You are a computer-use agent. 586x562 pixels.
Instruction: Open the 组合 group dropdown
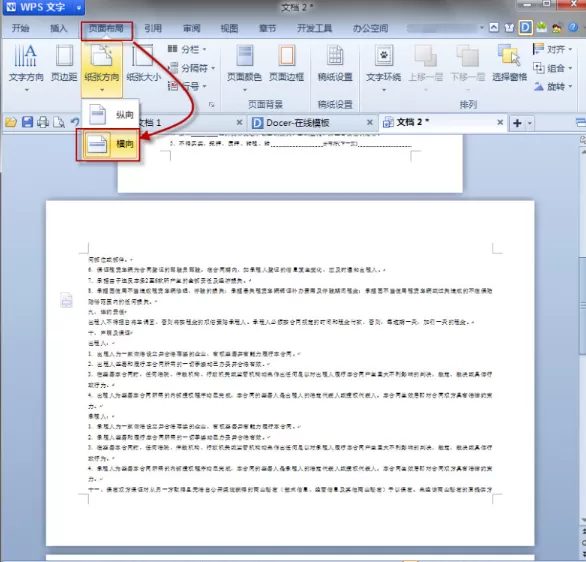coord(552,68)
